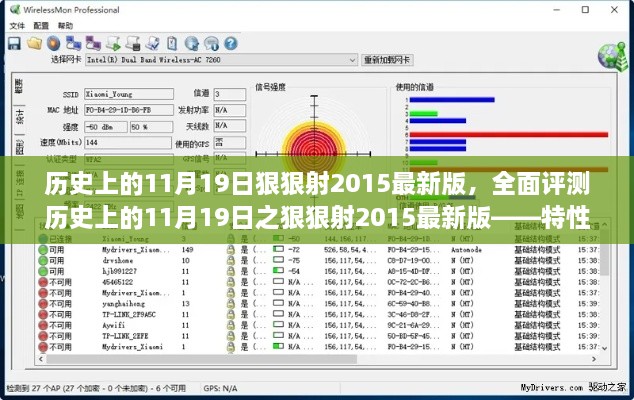This screenshot has width=634, height=400.
Task: Open the 配置 menu
Action: (x=41, y=26)
